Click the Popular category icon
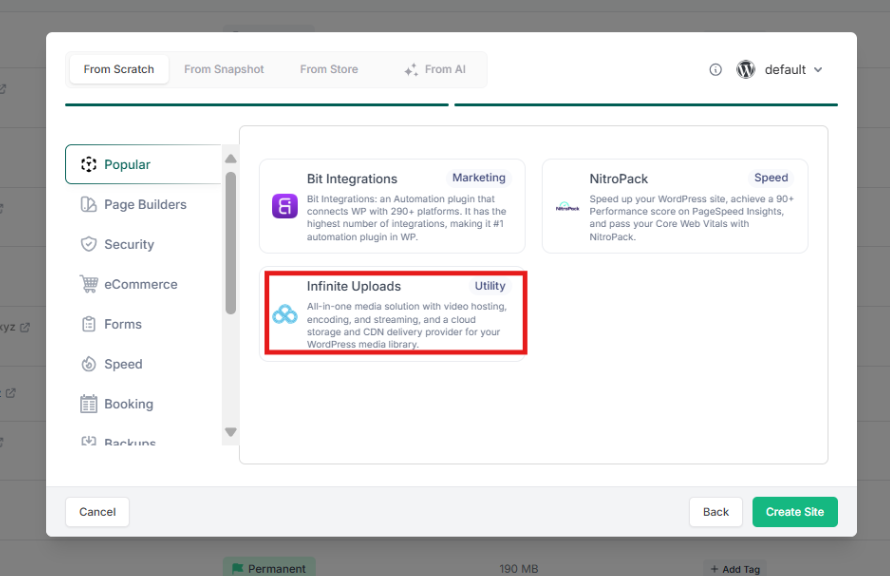 89,165
